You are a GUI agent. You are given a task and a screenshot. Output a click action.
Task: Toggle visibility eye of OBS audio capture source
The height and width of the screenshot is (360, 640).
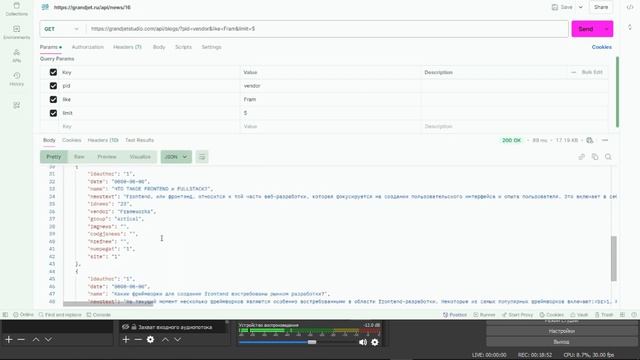click(126, 327)
